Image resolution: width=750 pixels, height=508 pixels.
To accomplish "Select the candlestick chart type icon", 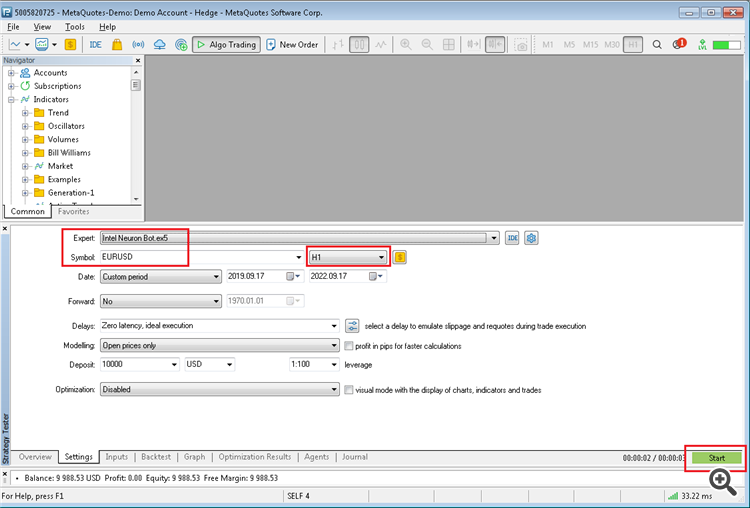I will [359, 44].
